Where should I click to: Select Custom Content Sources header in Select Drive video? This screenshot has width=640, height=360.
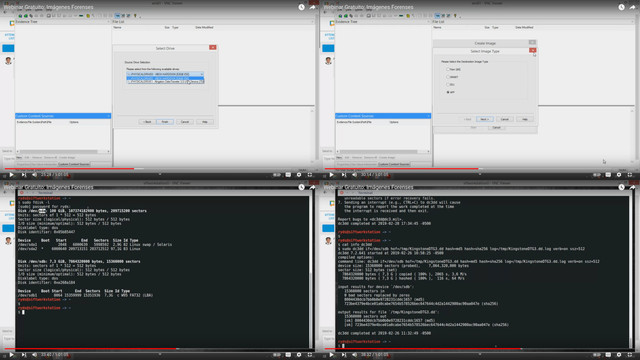(x=63, y=116)
